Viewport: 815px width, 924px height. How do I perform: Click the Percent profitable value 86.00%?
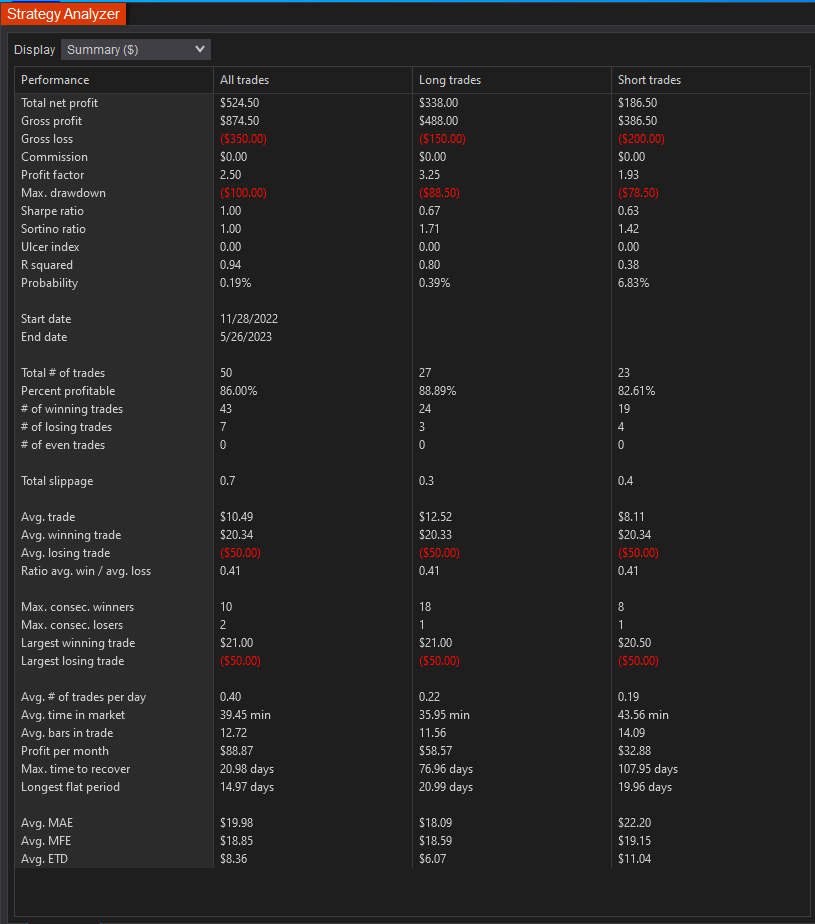coord(240,390)
